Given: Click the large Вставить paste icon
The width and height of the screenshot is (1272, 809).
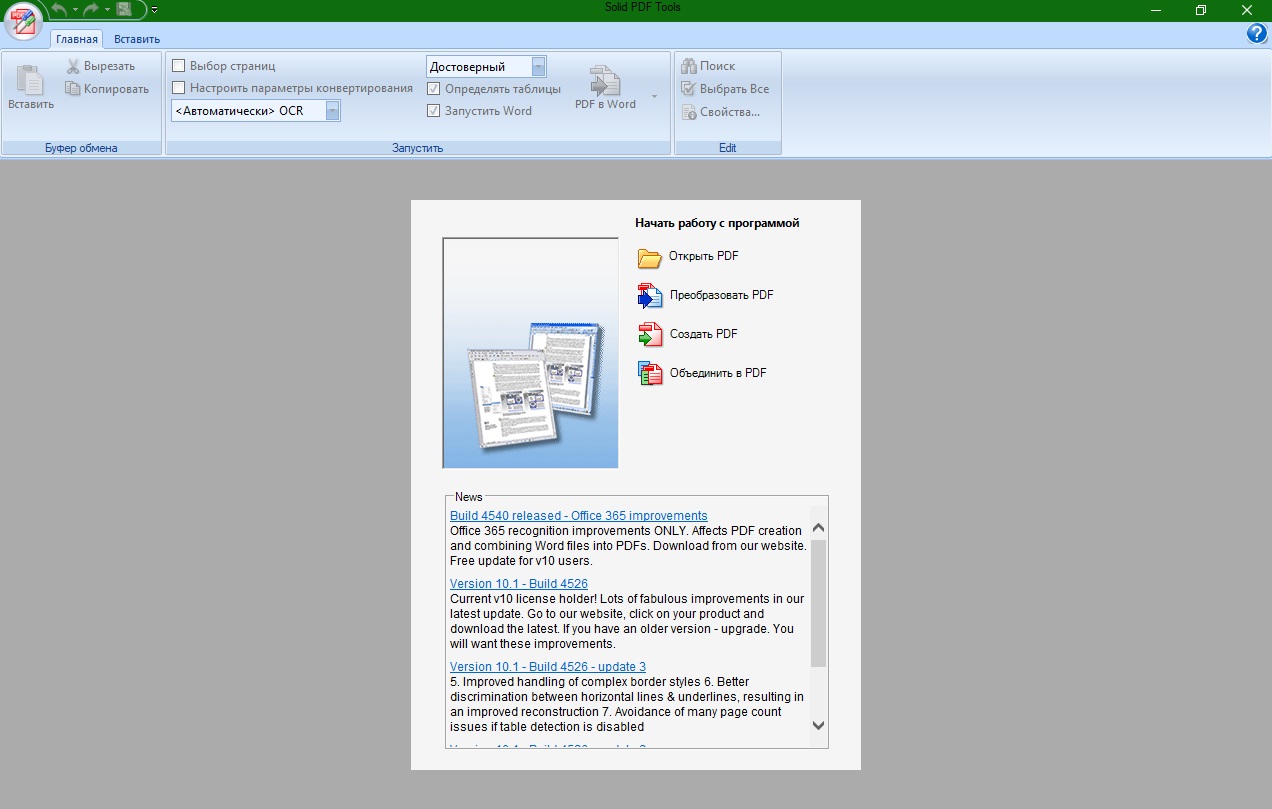Looking at the screenshot, I should point(30,79).
